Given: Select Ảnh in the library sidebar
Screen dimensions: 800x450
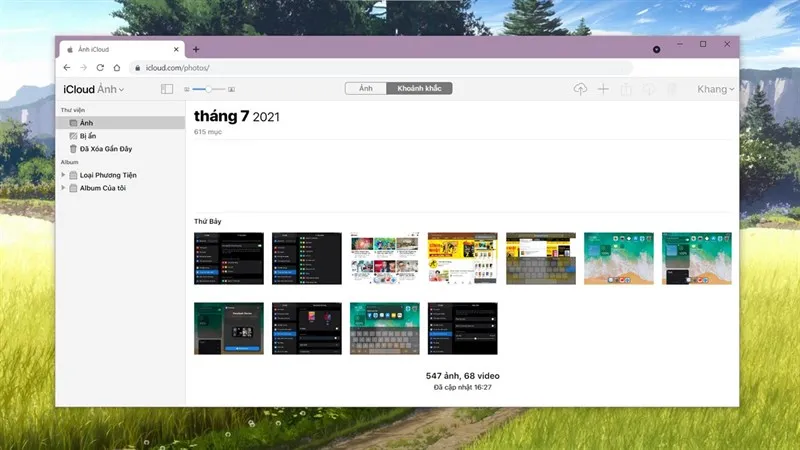Looking at the screenshot, I should [x=86, y=122].
